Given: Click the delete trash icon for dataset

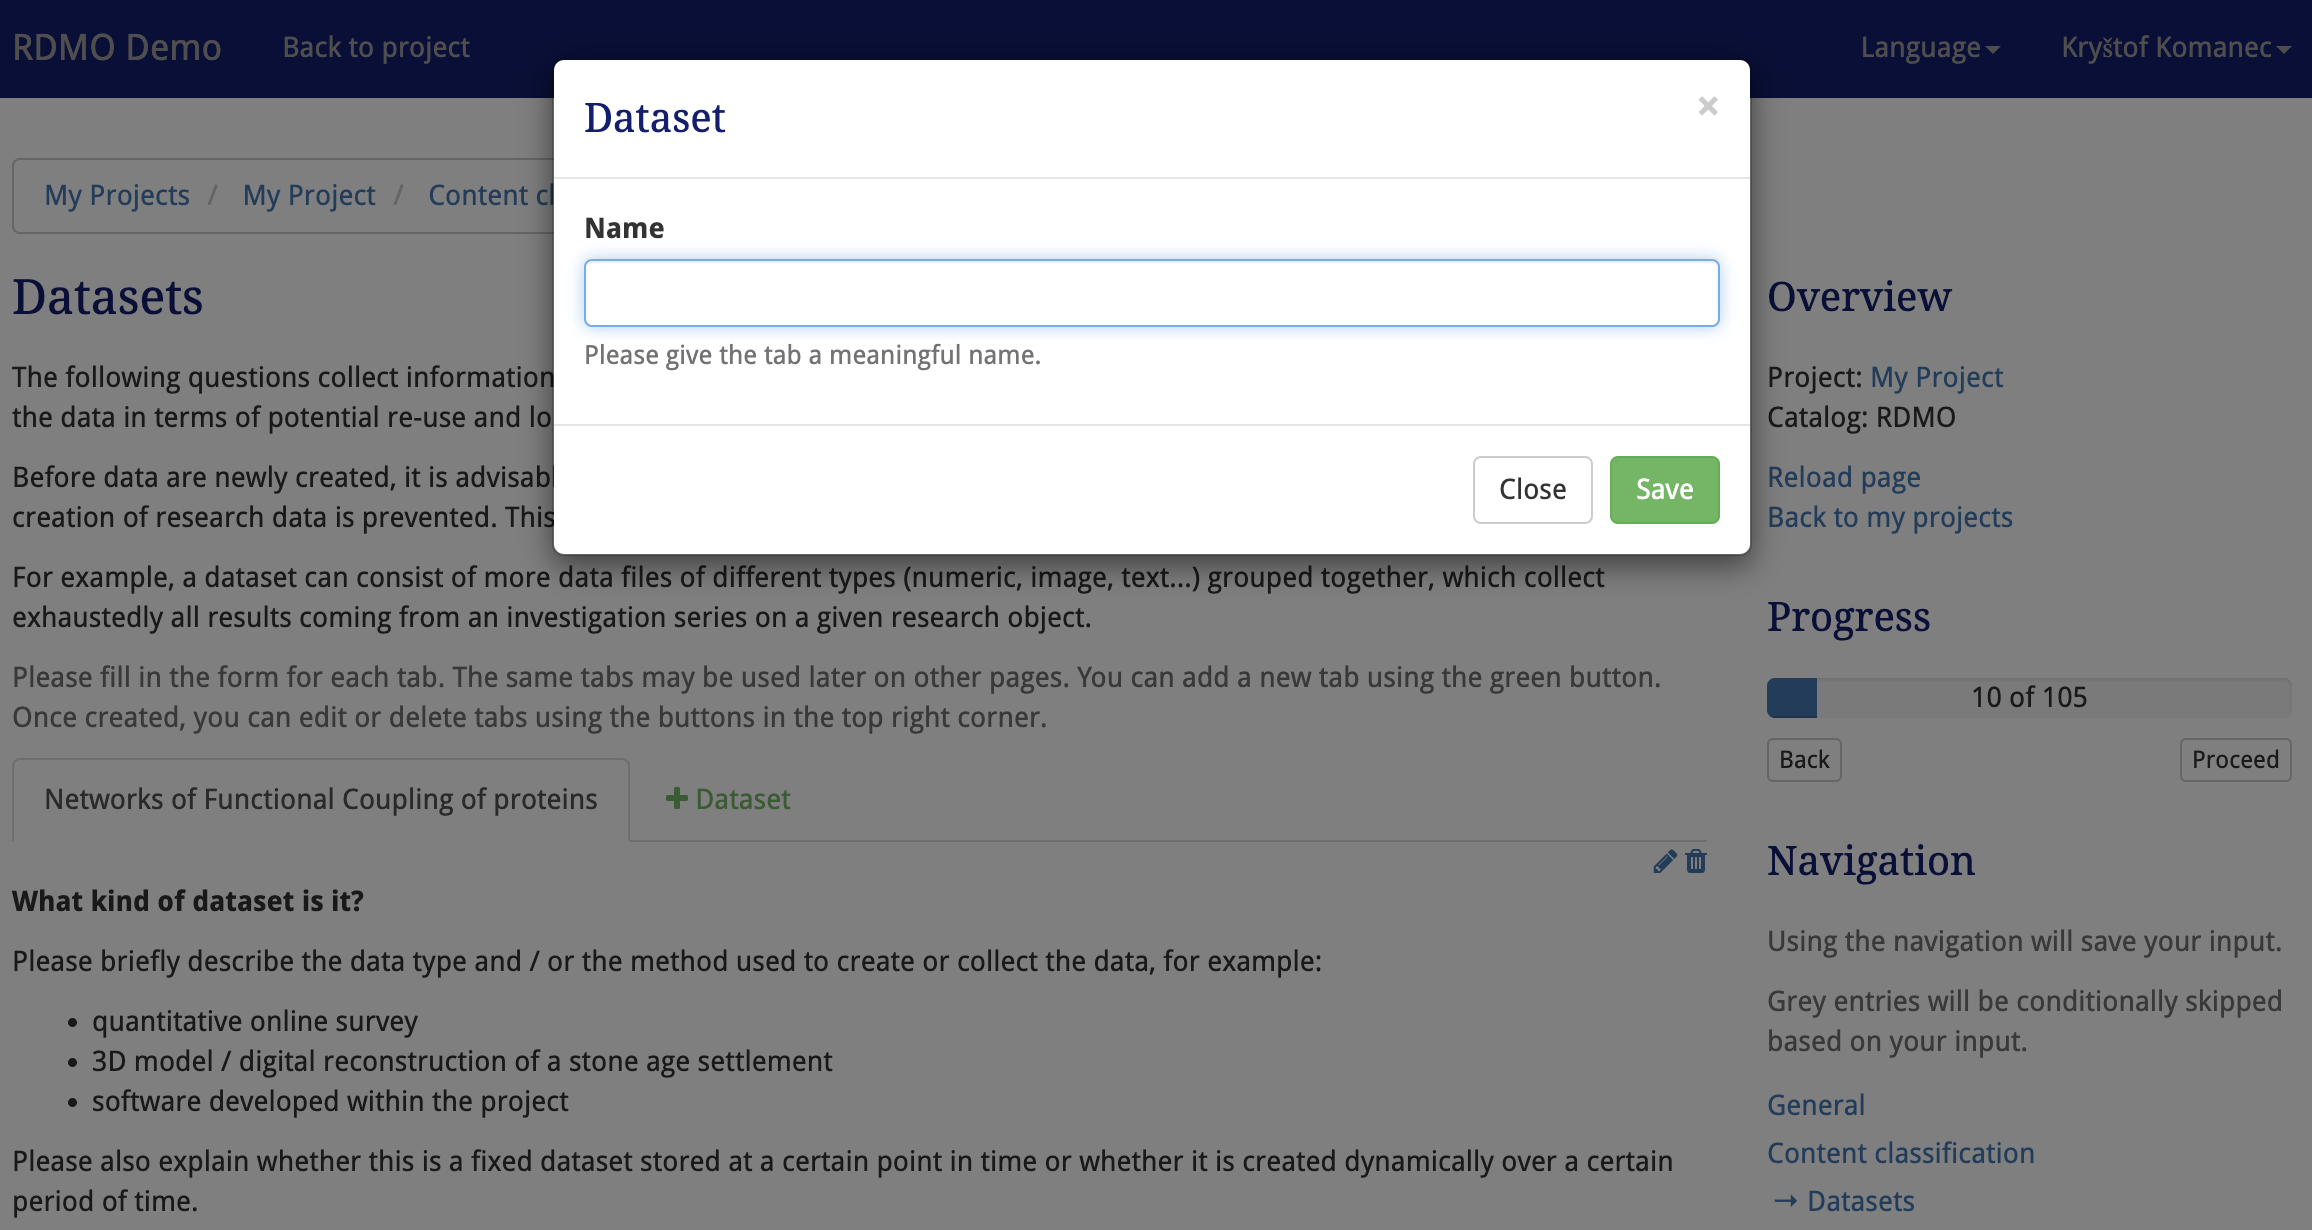Looking at the screenshot, I should click(1696, 861).
